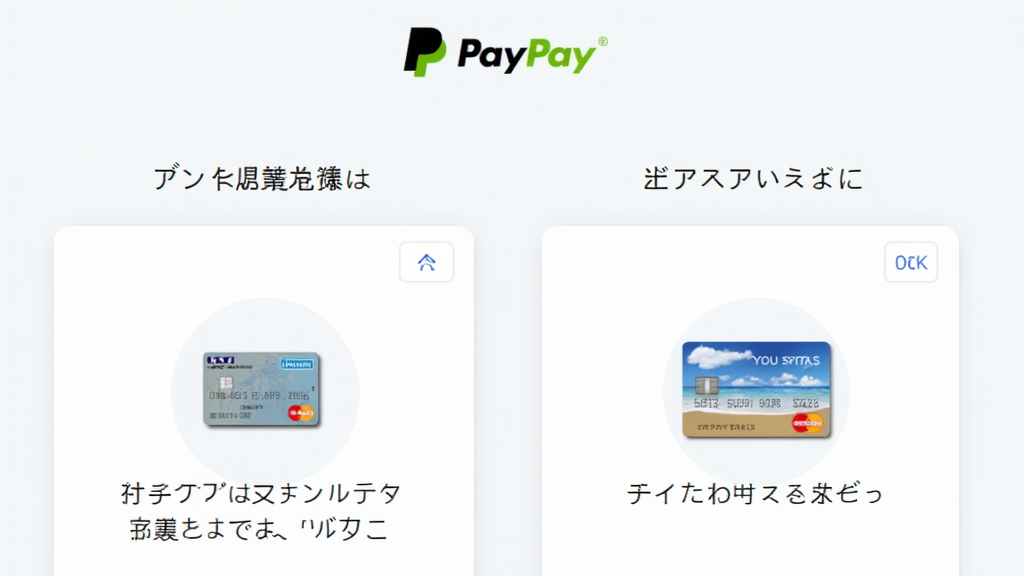
Task: Click the heading above the left card panel
Action: (262, 179)
